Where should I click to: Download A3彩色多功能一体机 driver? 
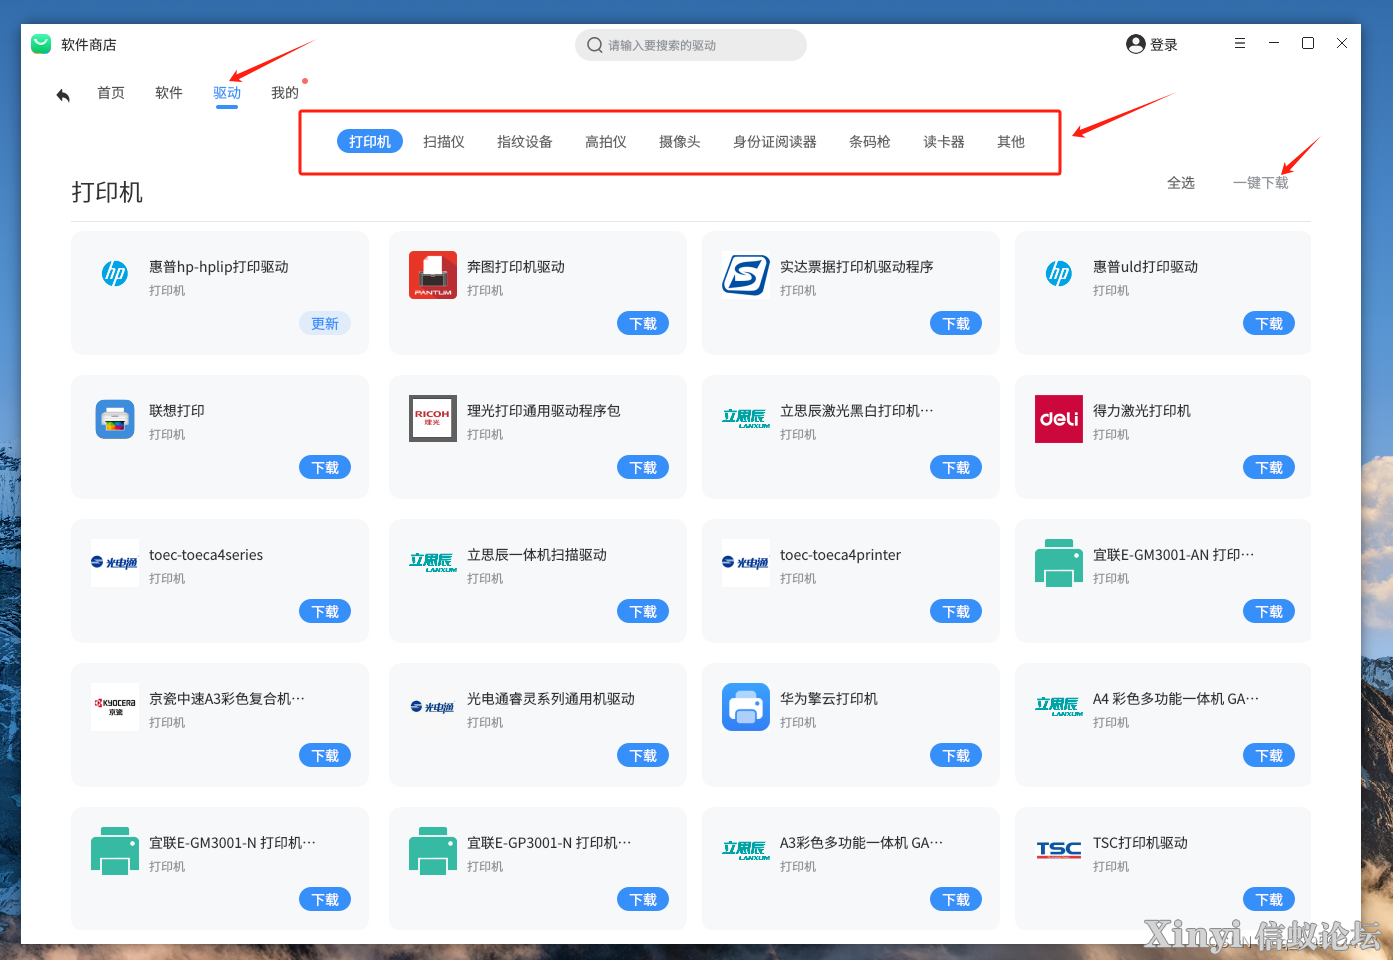point(956,900)
